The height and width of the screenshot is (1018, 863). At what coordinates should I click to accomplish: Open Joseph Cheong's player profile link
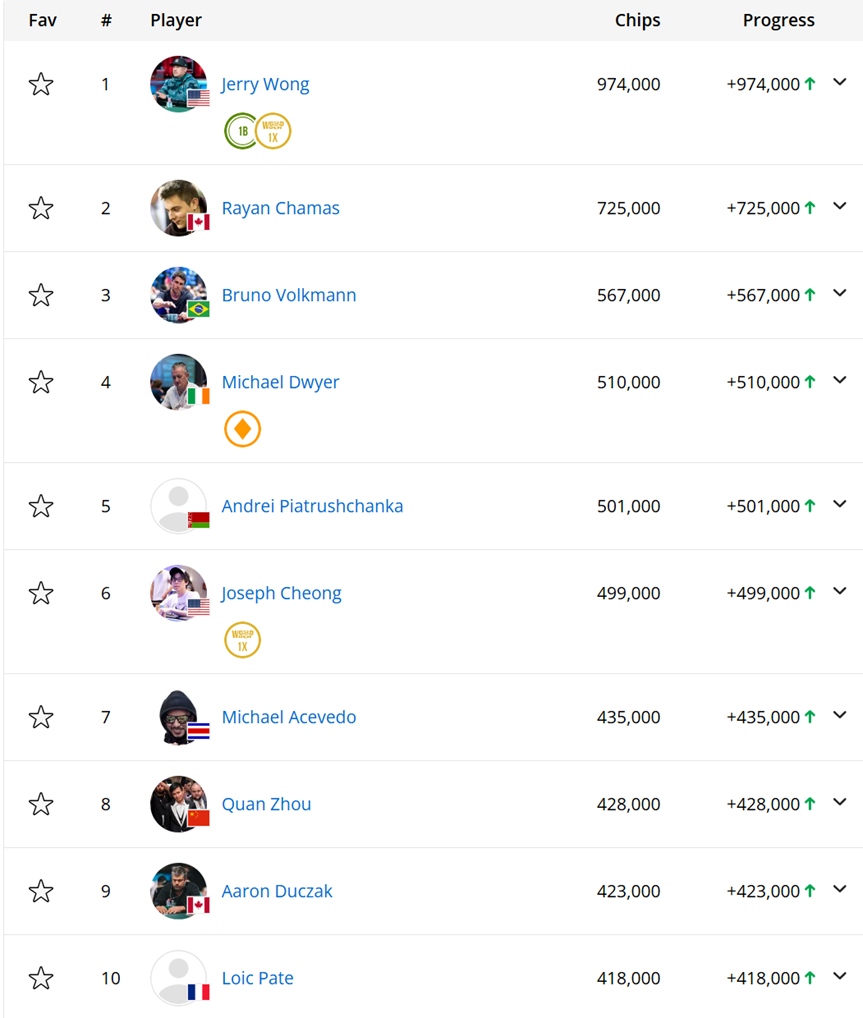pyautogui.click(x=281, y=593)
